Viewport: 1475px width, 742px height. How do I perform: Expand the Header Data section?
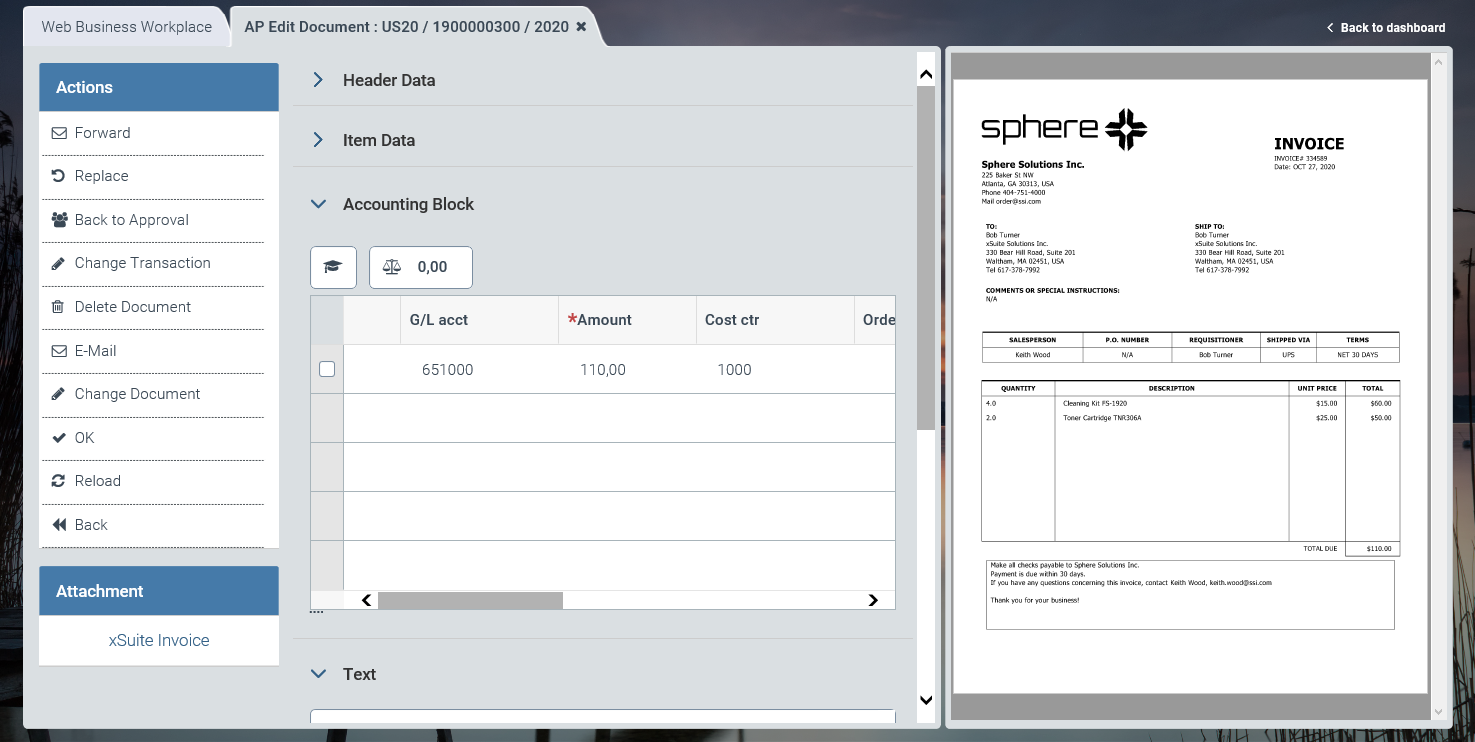[x=318, y=80]
